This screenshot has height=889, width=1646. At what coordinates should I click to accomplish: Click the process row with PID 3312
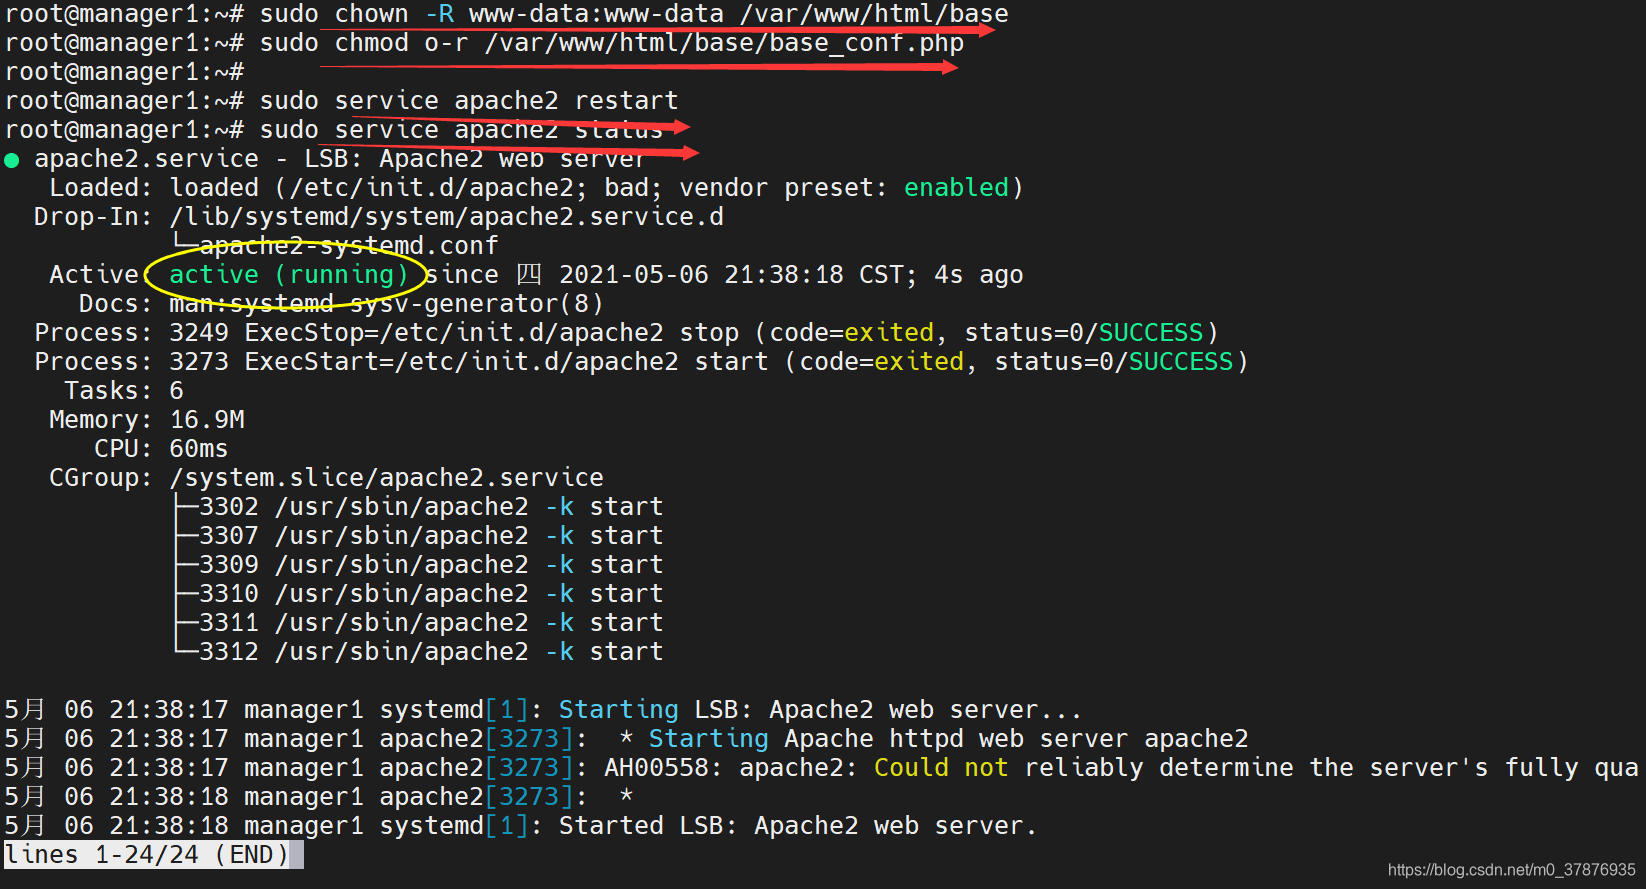click(x=419, y=652)
